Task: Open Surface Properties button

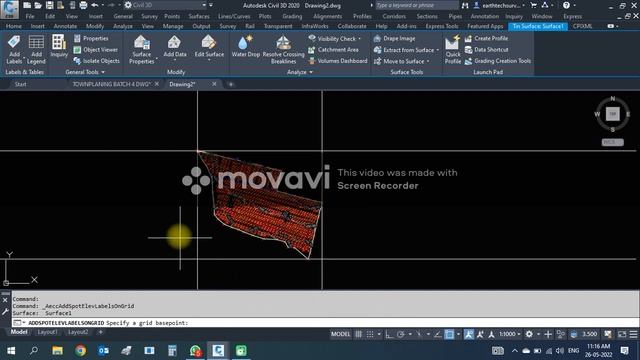Action: click(x=142, y=50)
